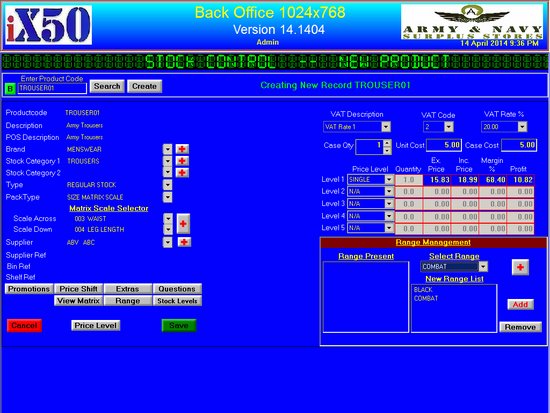Open the Level 2 price level dropdown
550x413 pixels.
click(389, 191)
